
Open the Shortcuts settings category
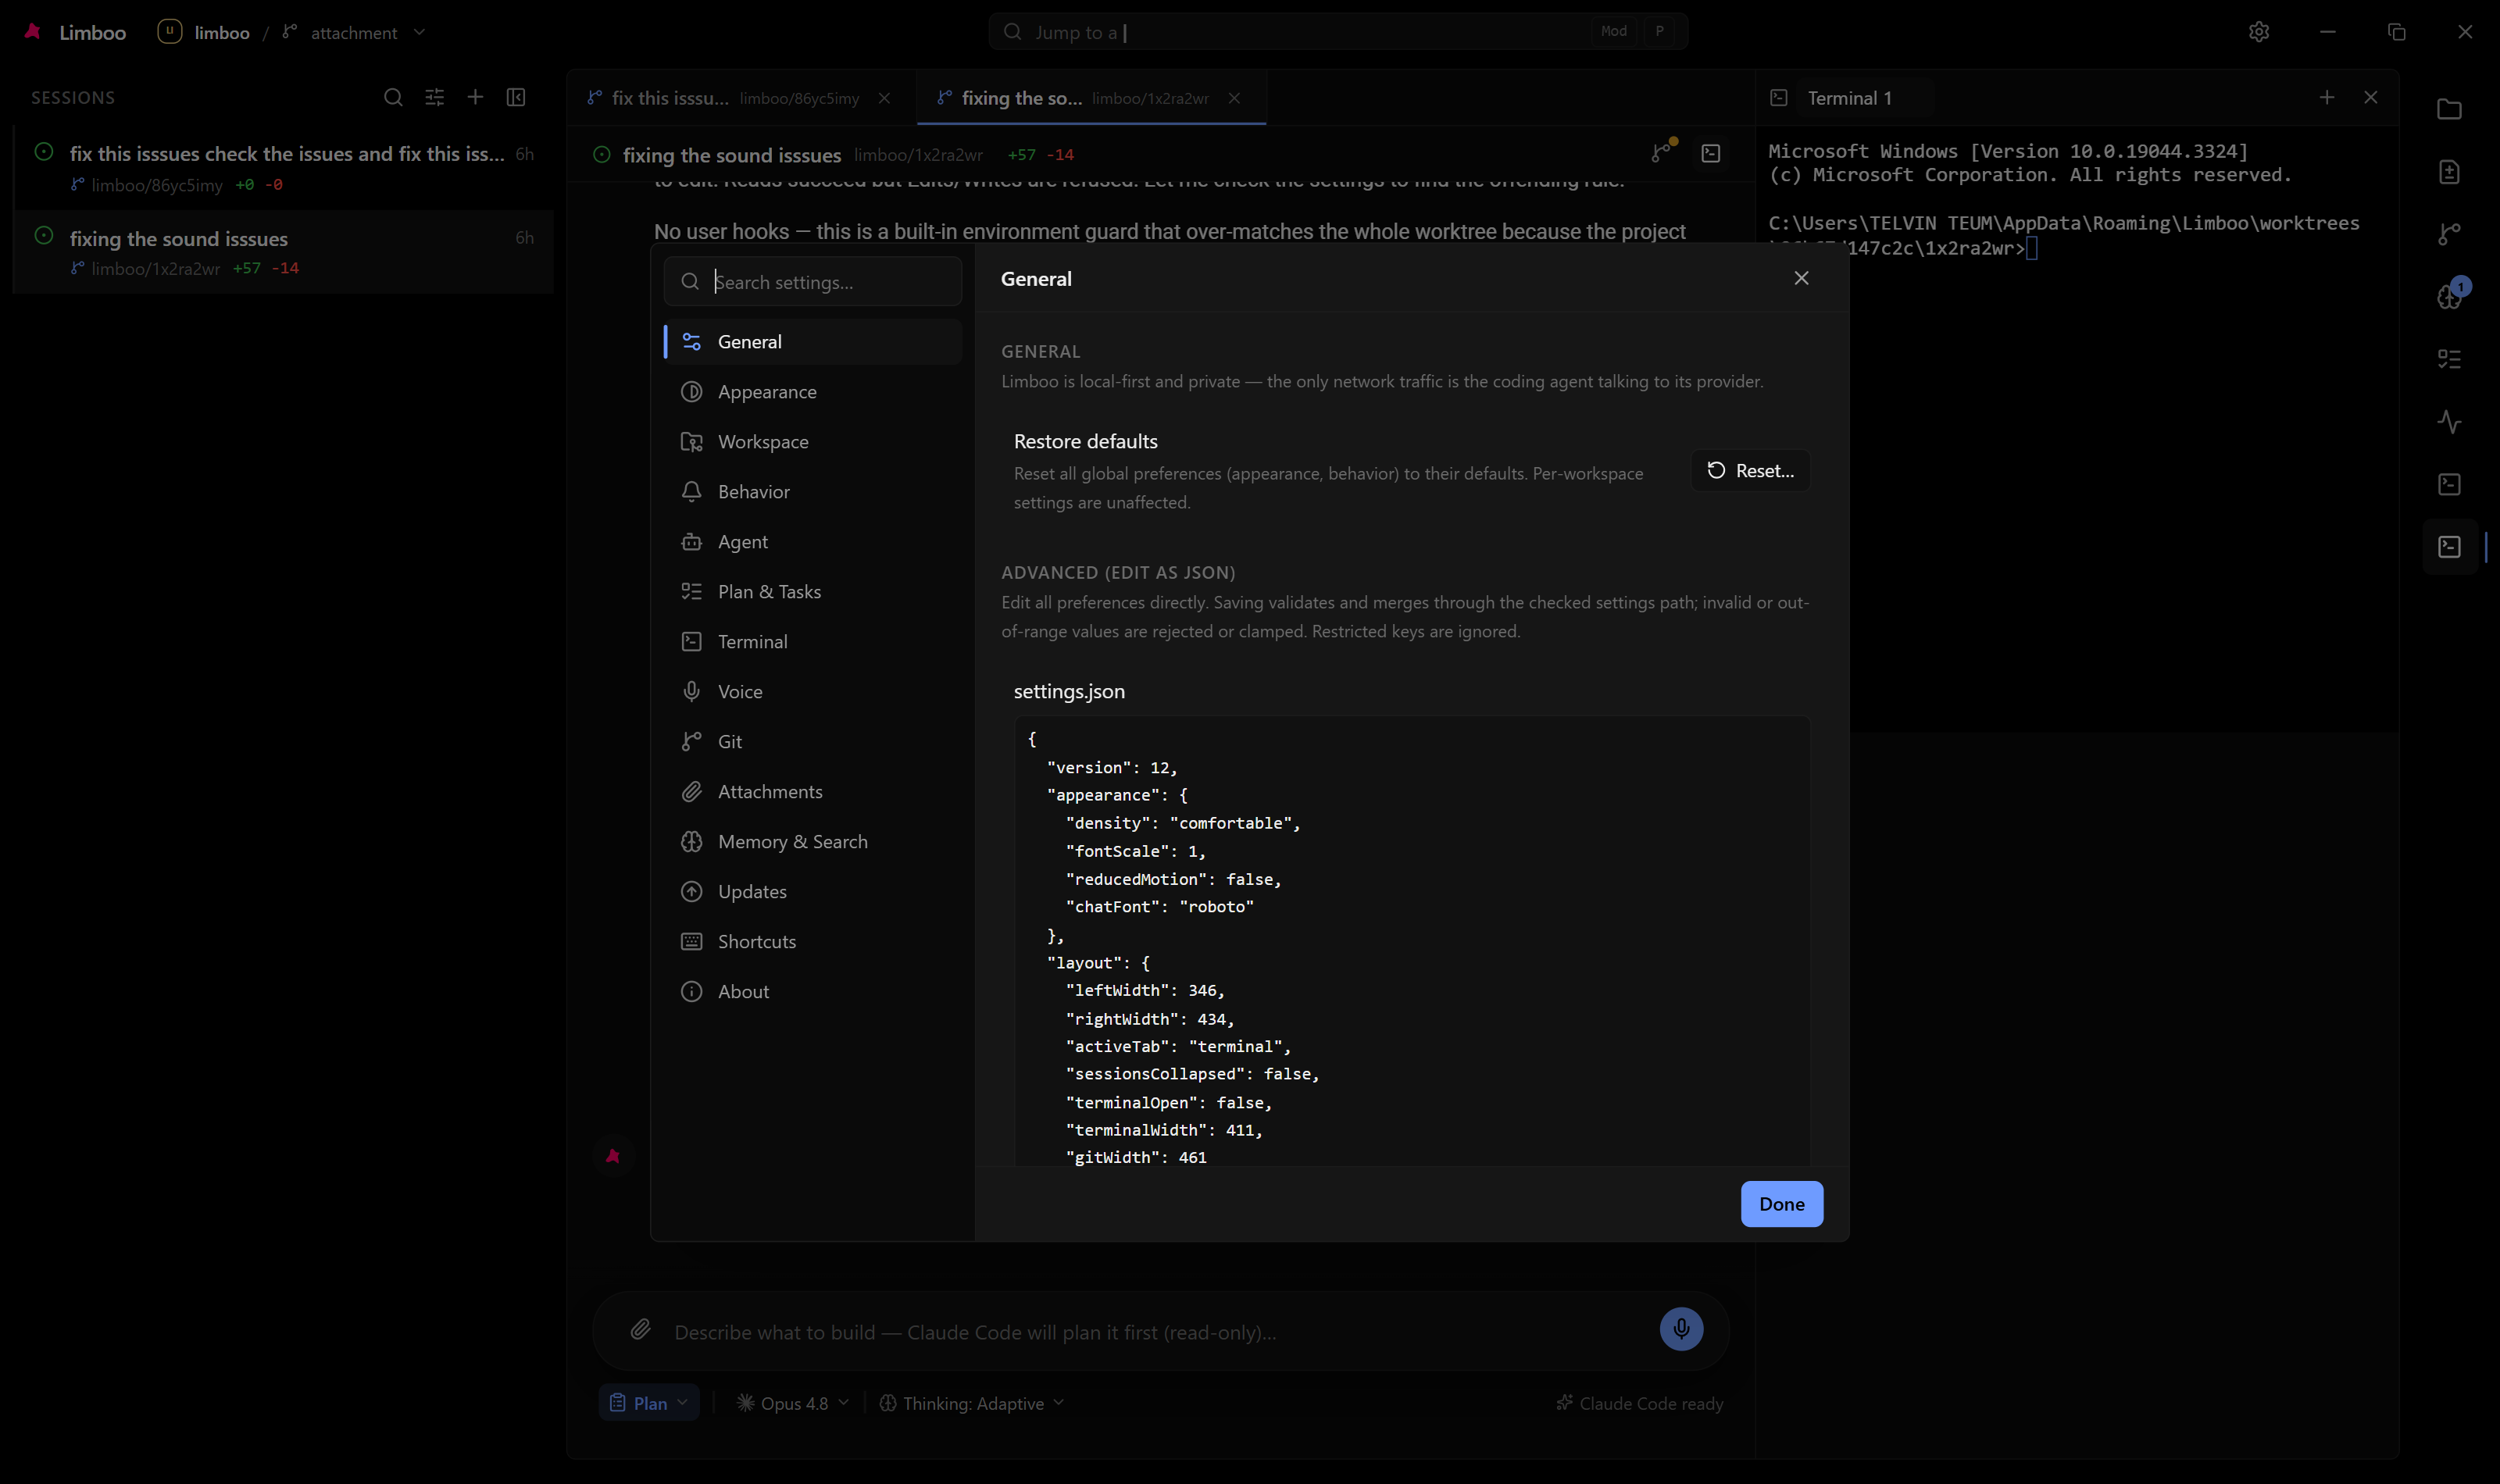click(812, 941)
